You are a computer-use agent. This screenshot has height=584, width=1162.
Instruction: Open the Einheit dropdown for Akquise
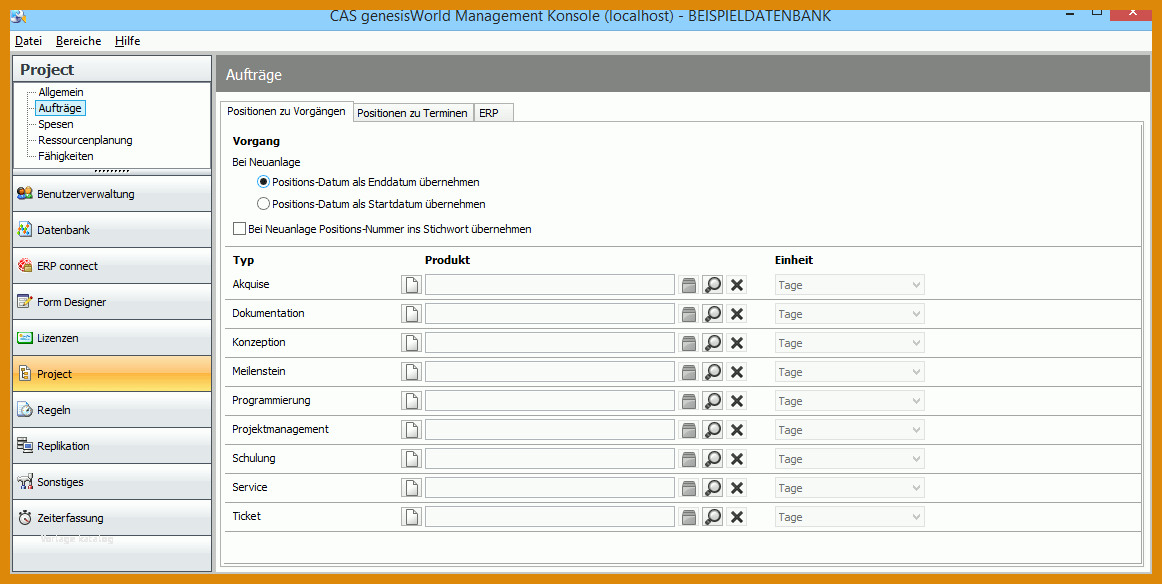tap(849, 285)
